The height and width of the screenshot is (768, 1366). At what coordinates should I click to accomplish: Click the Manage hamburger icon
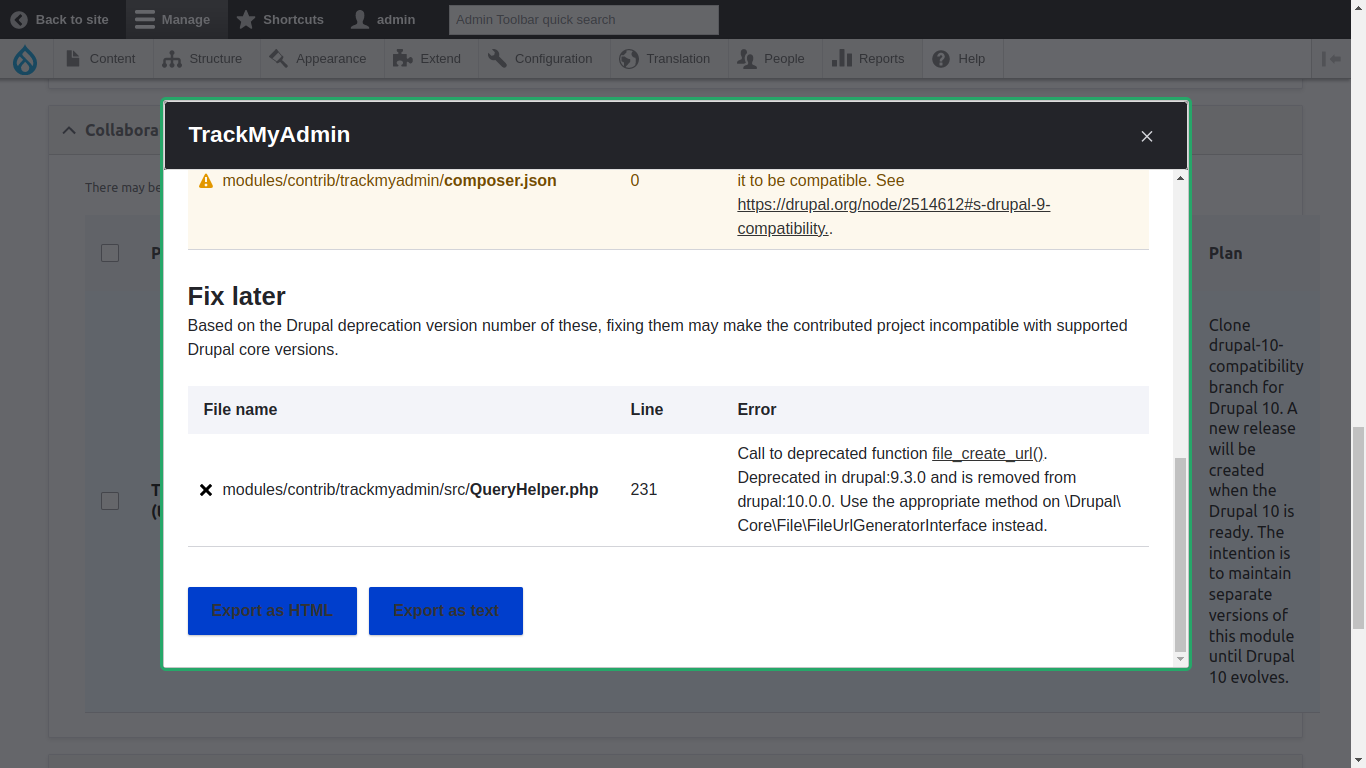click(145, 19)
